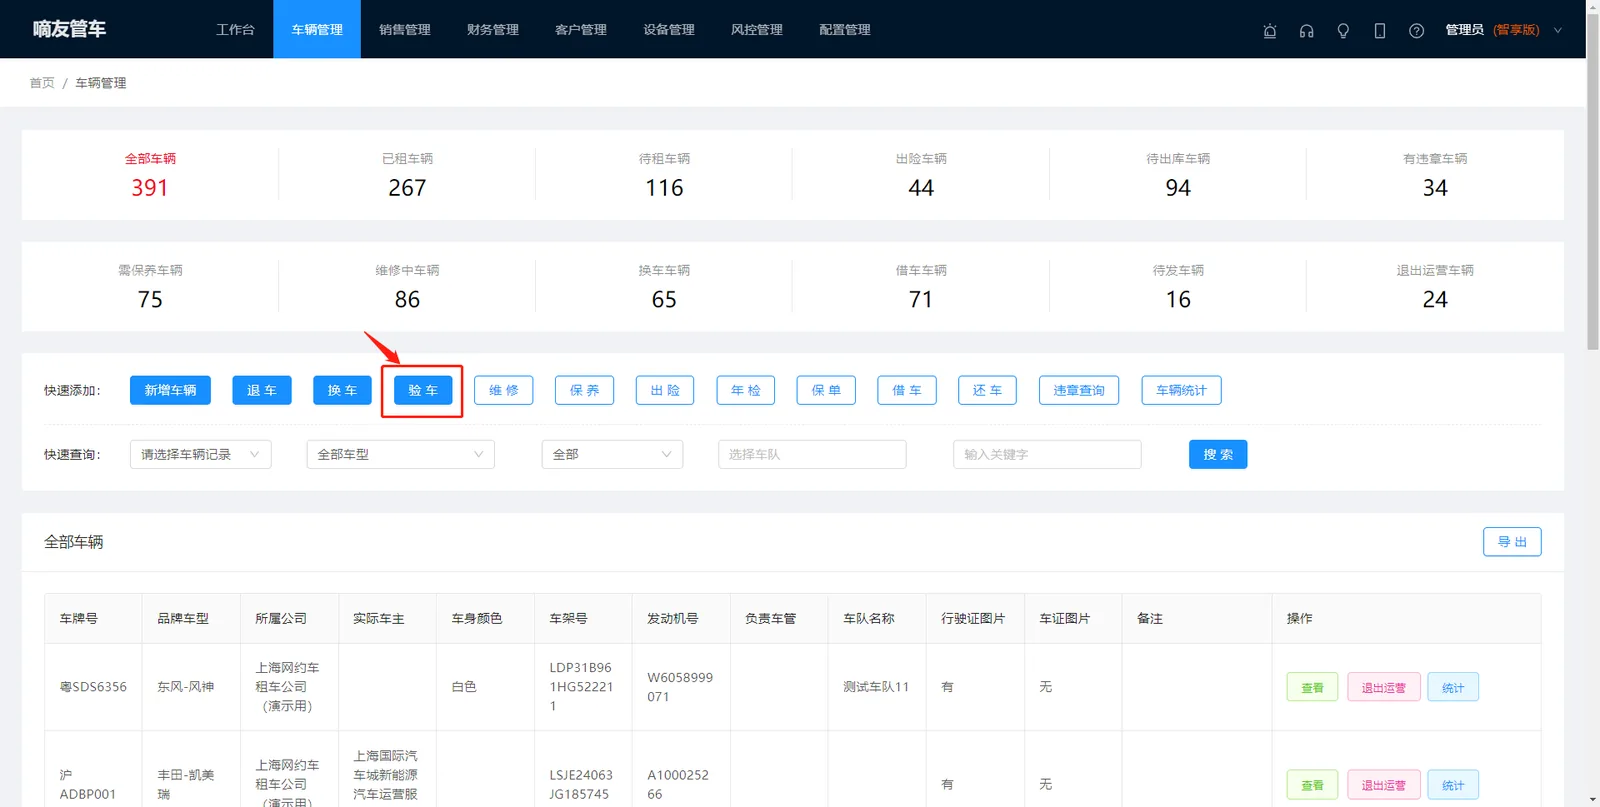Click the 验车 quick-add button
The height and width of the screenshot is (807, 1600).
pyautogui.click(x=423, y=390)
